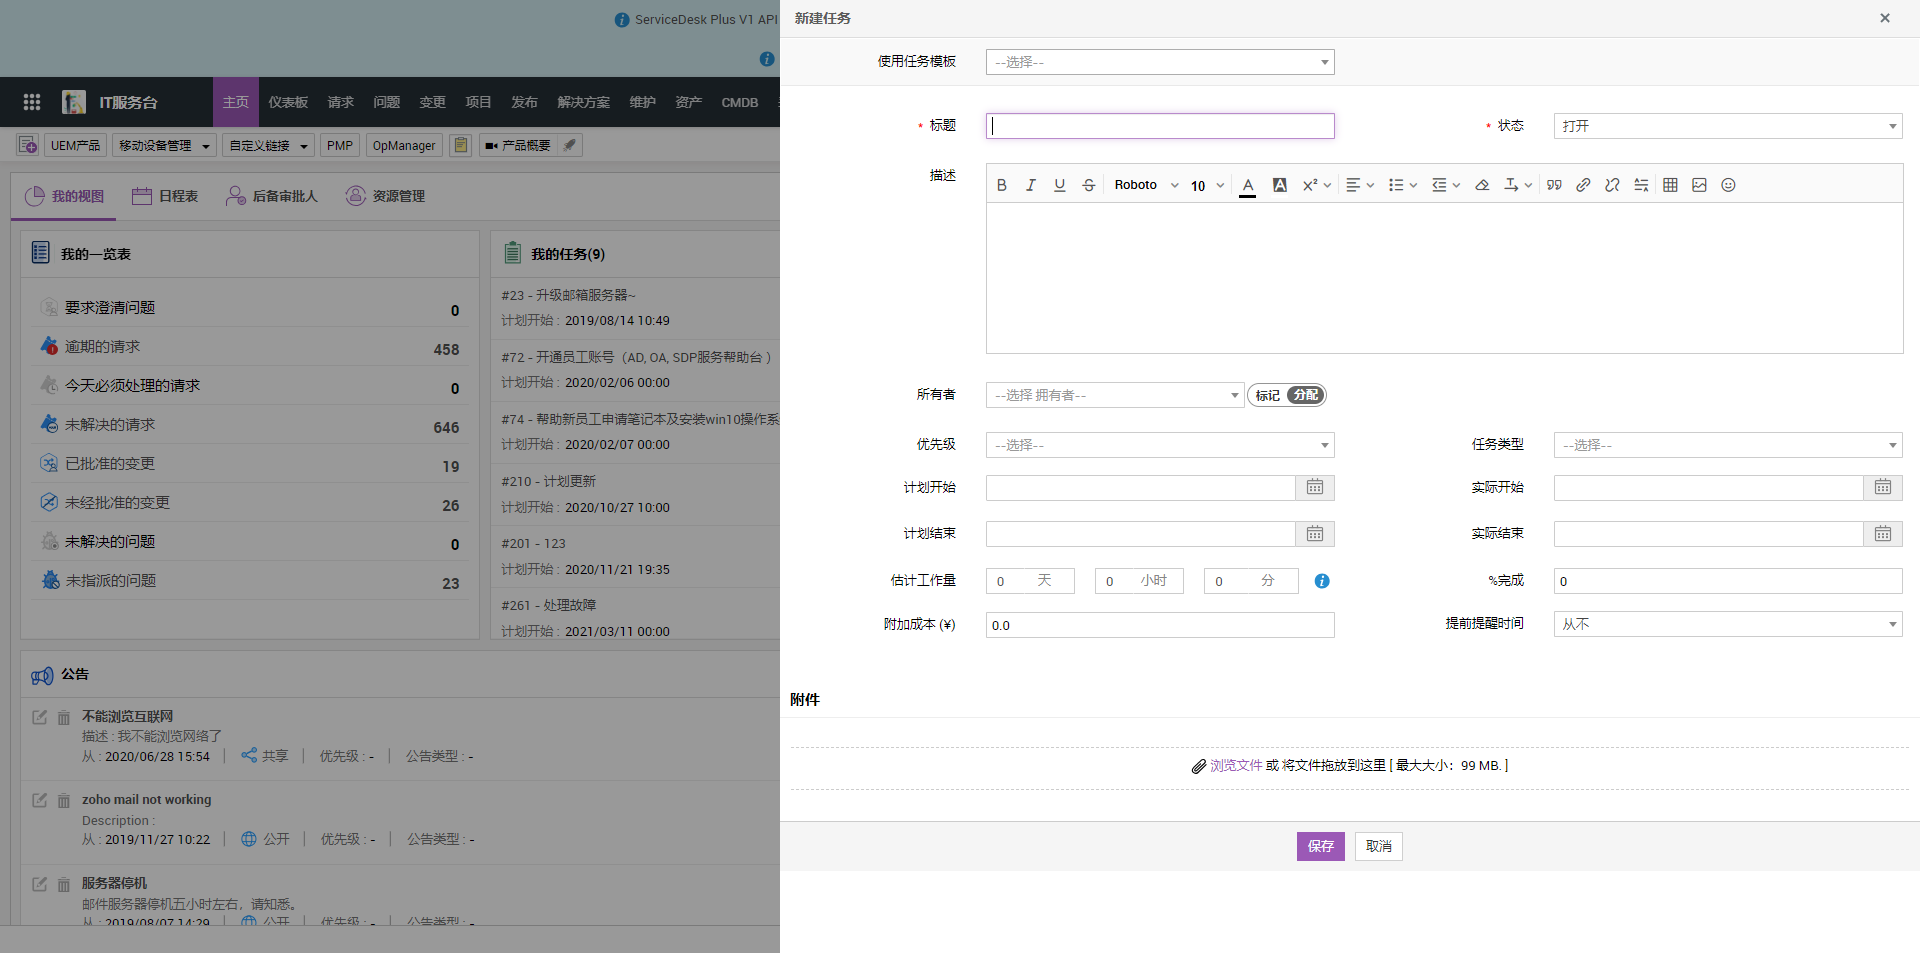Insert an image in the description
The width and height of the screenshot is (1920, 953).
pyautogui.click(x=1699, y=185)
